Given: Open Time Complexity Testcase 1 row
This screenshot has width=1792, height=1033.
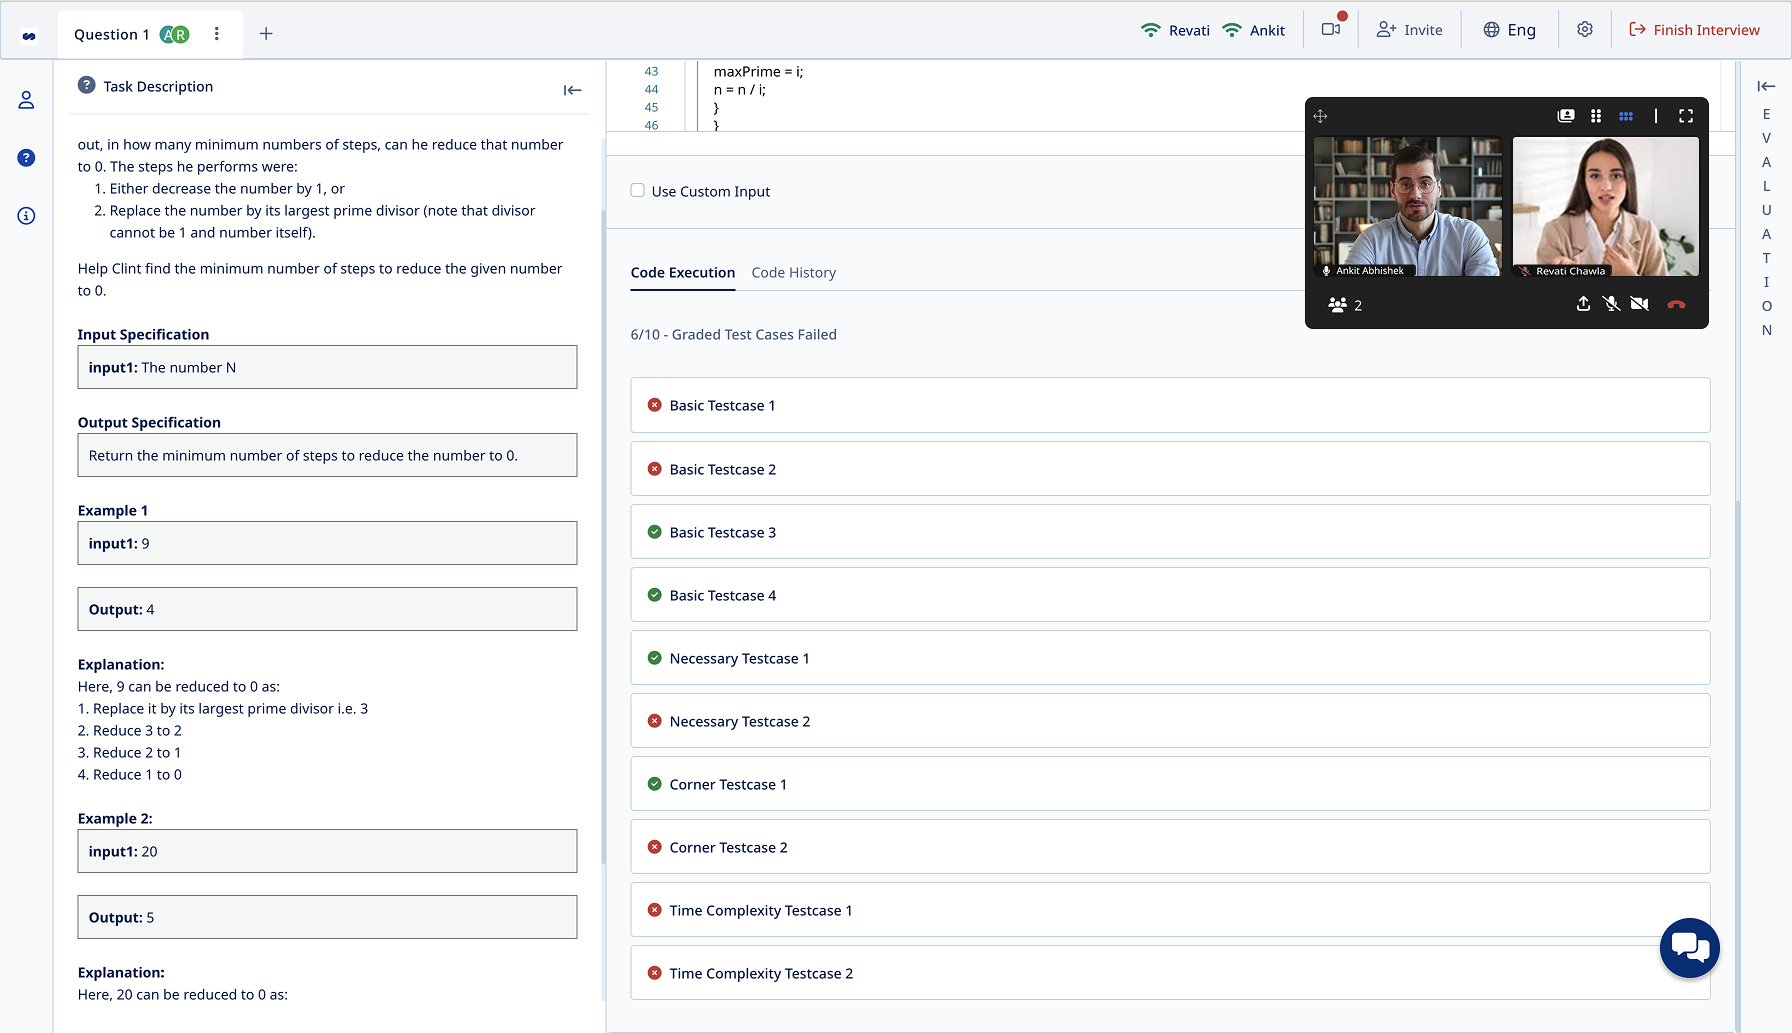Looking at the screenshot, I should coord(1170,910).
